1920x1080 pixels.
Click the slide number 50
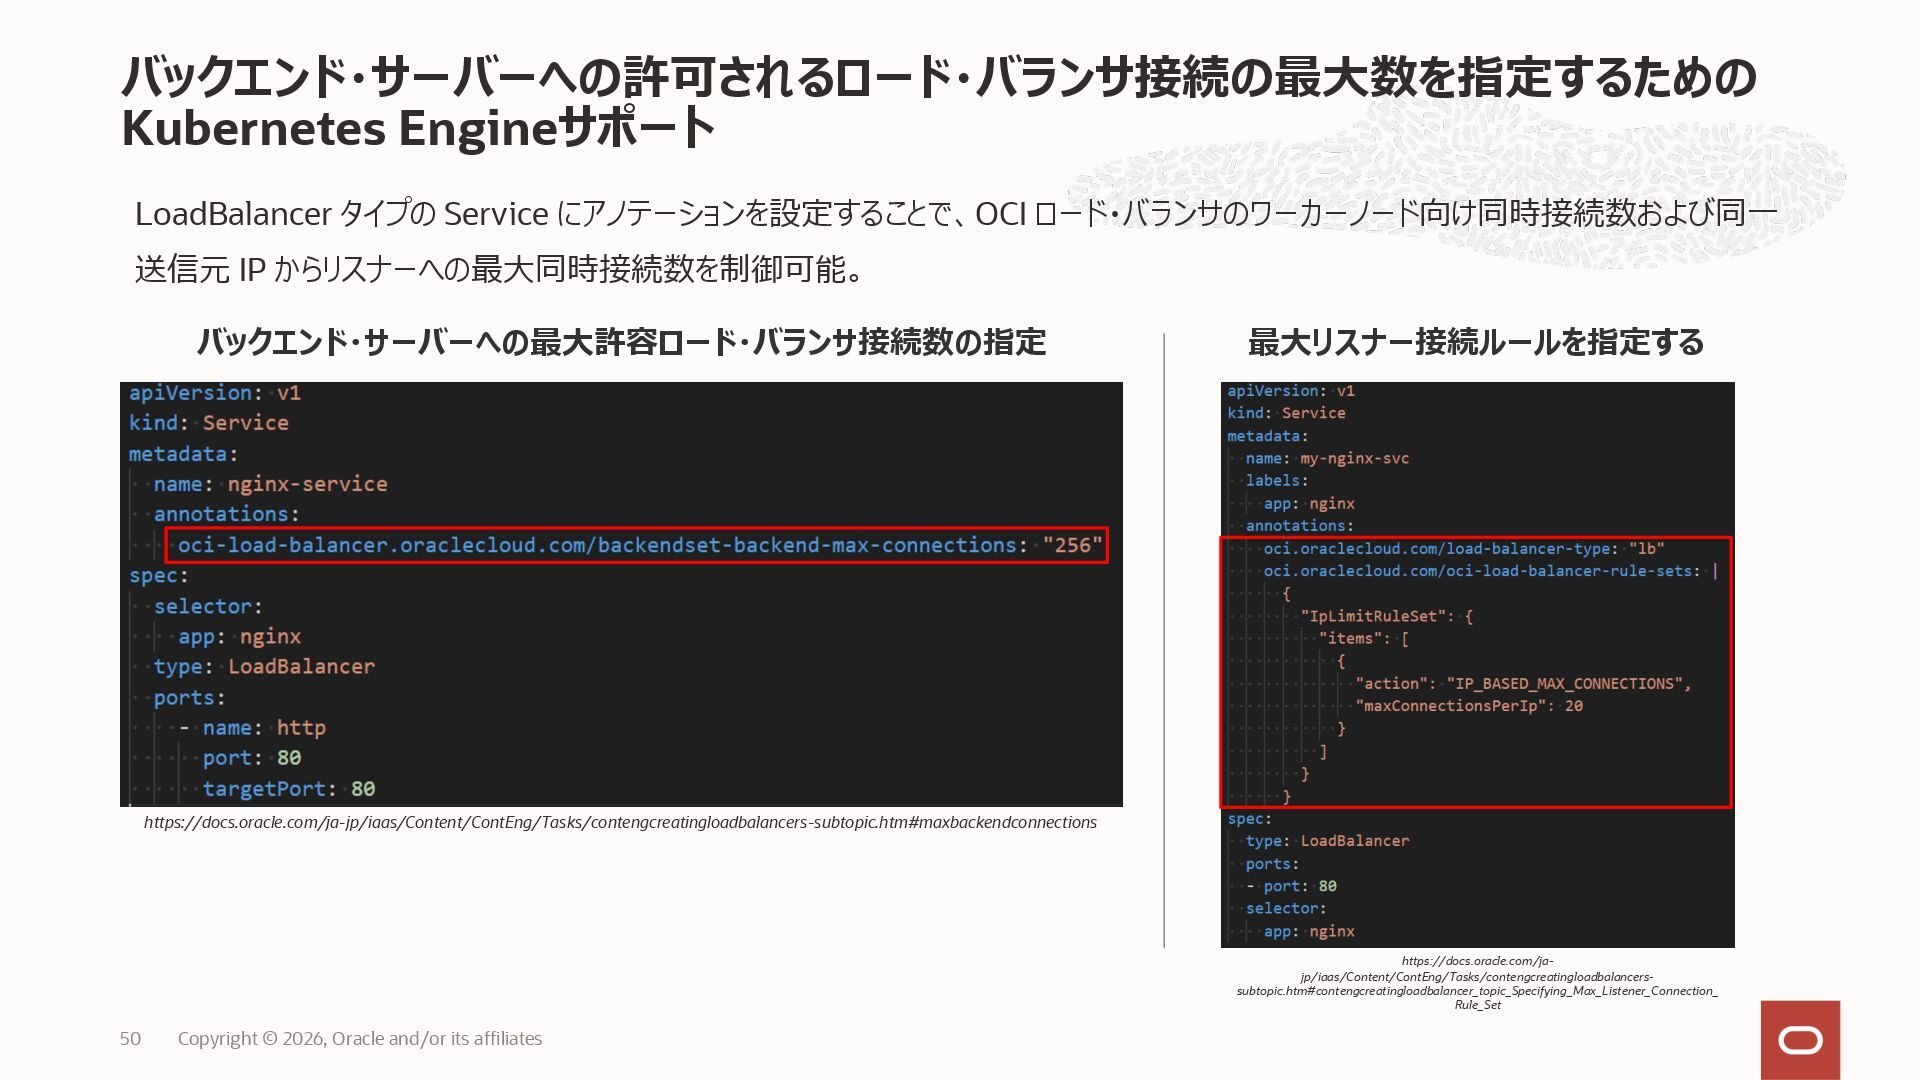click(x=130, y=1038)
